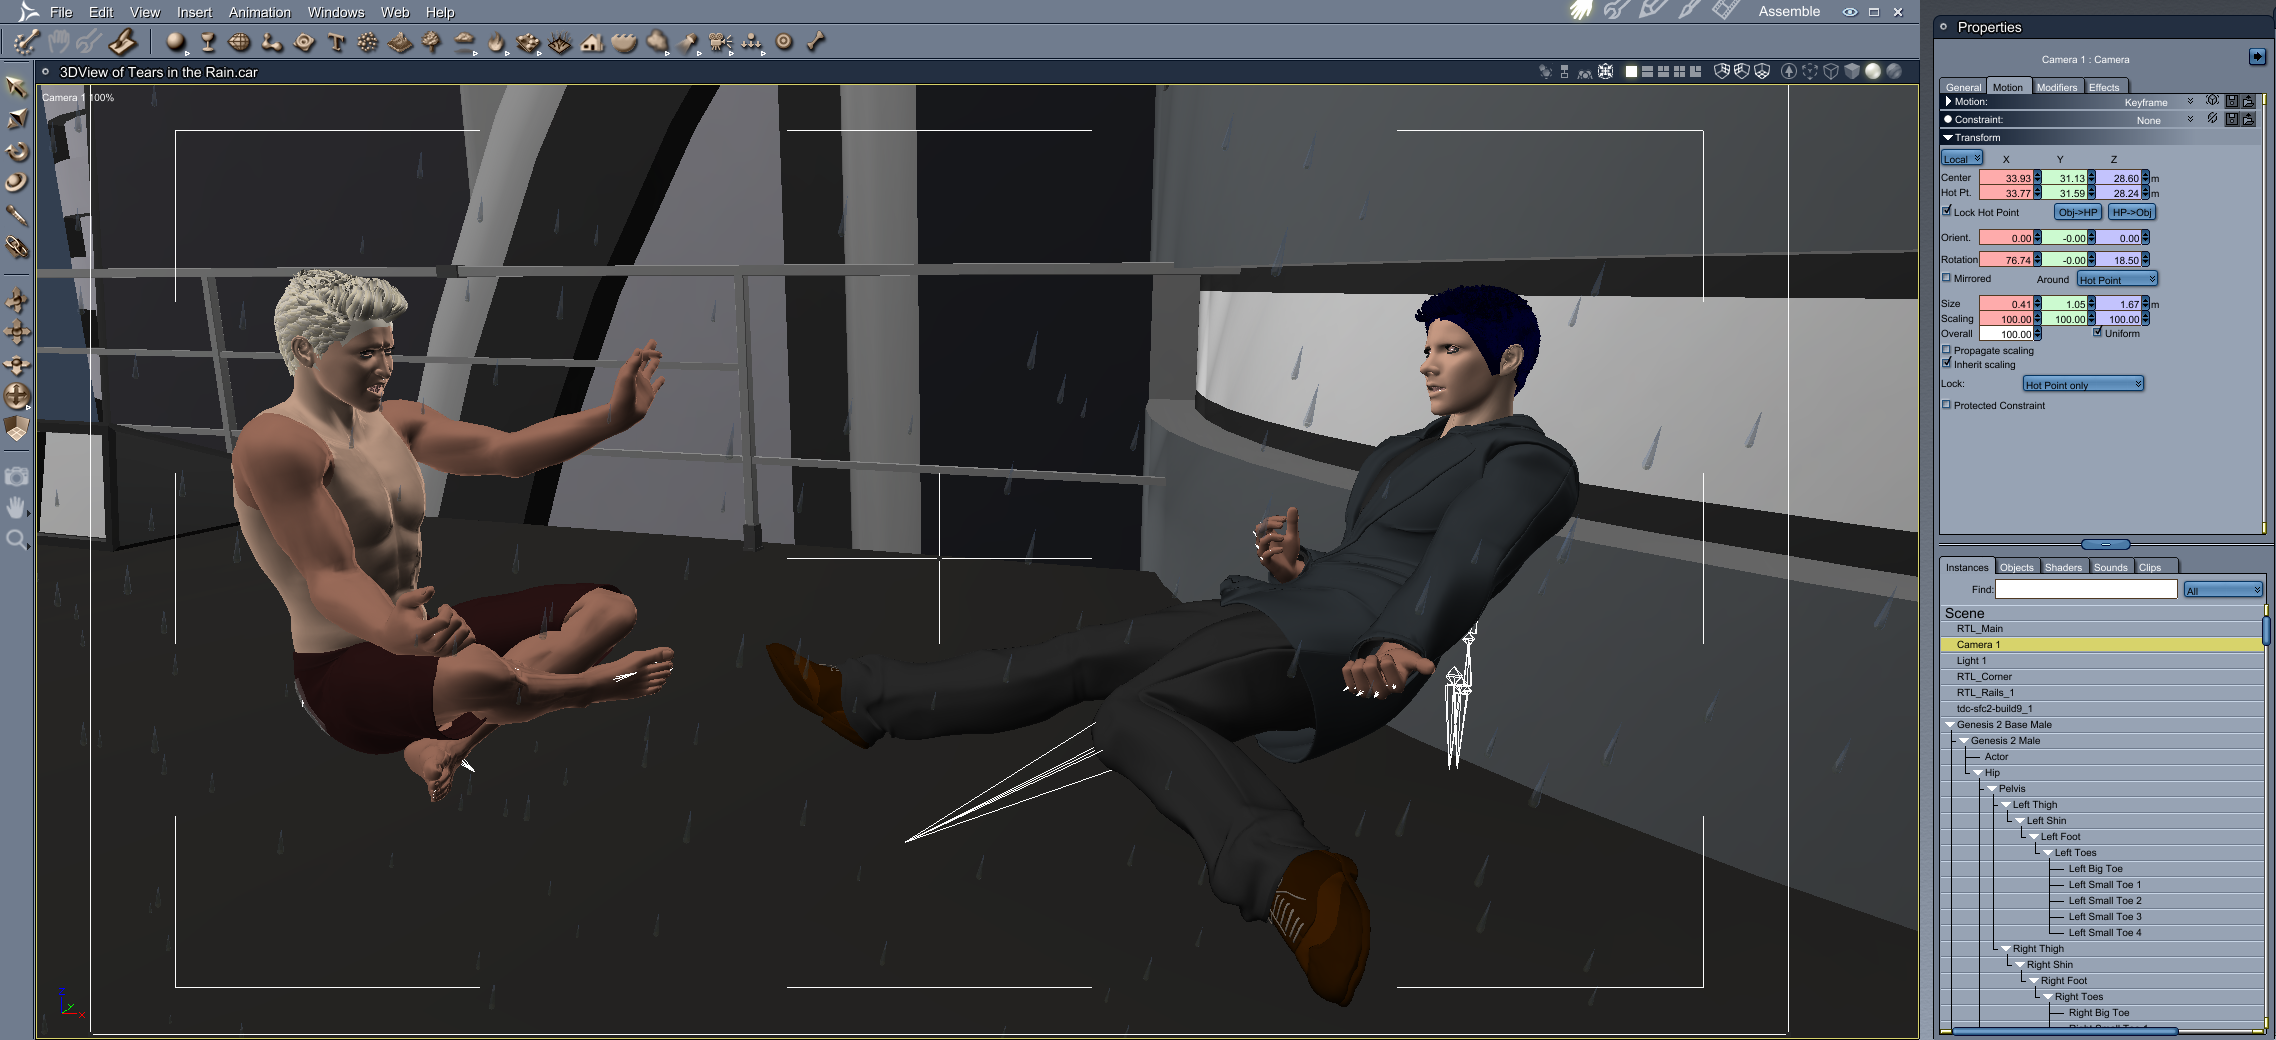Image resolution: width=2276 pixels, height=1040 pixels.
Task: Select RTL_Main in the scene tree
Action: 2102,629
